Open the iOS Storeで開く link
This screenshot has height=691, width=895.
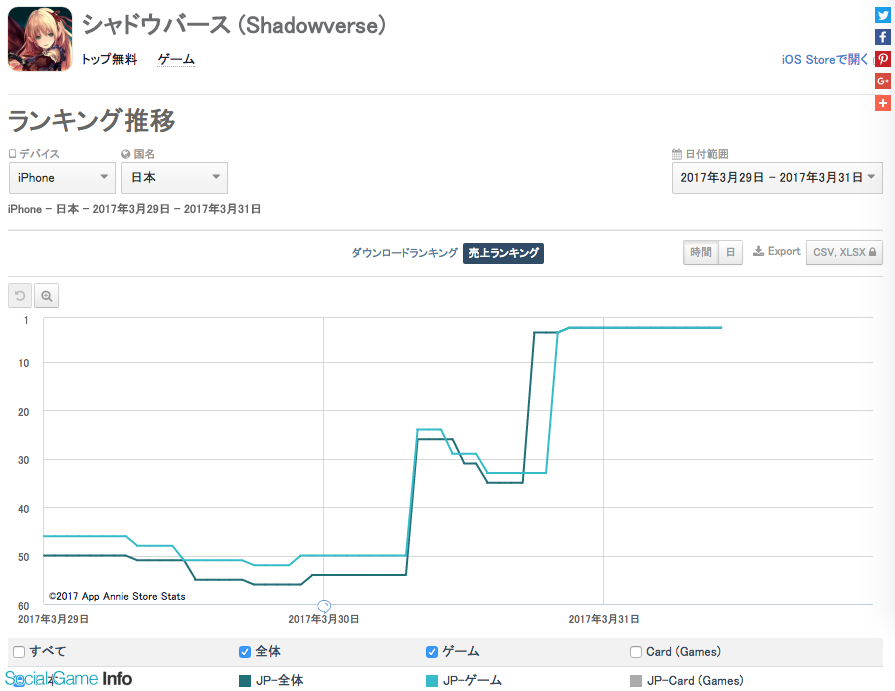tap(824, 59)
